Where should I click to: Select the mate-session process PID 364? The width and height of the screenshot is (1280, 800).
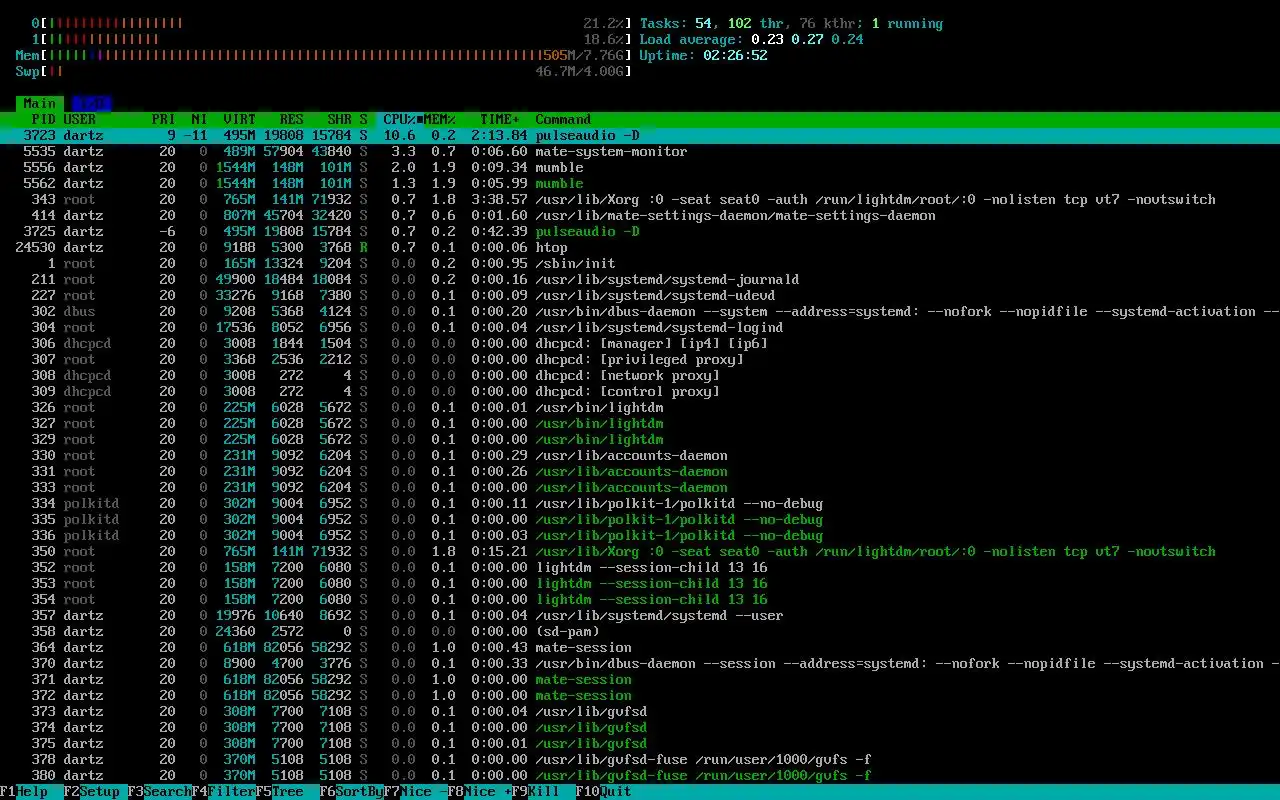pyautogui.click(x=640, y=647)
